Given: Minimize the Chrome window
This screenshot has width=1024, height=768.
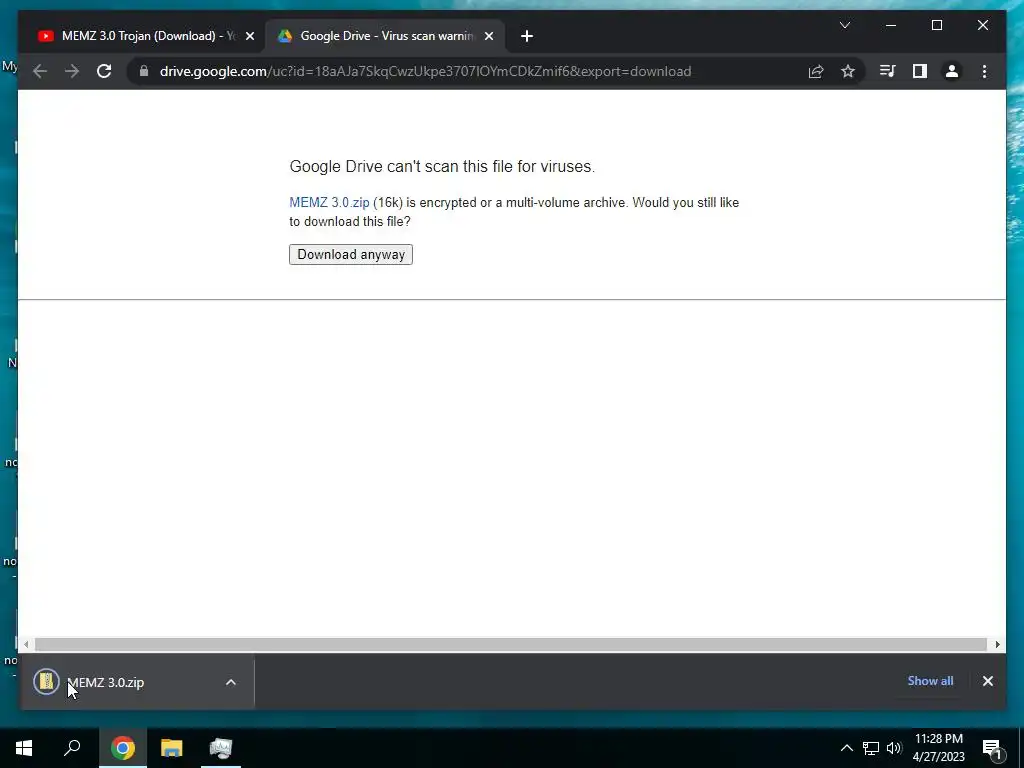Looking at the screenshot, I should point(891,25).
